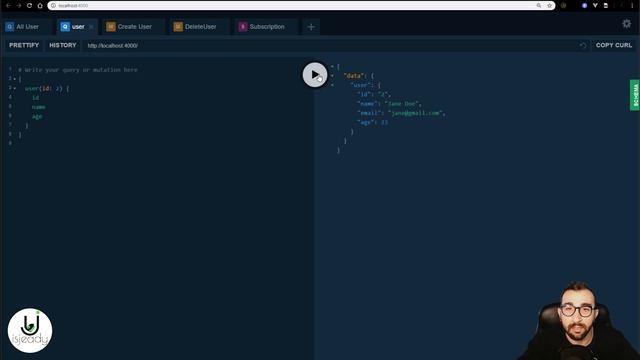Click the mutation icon on Create User tab

point(111,27)
